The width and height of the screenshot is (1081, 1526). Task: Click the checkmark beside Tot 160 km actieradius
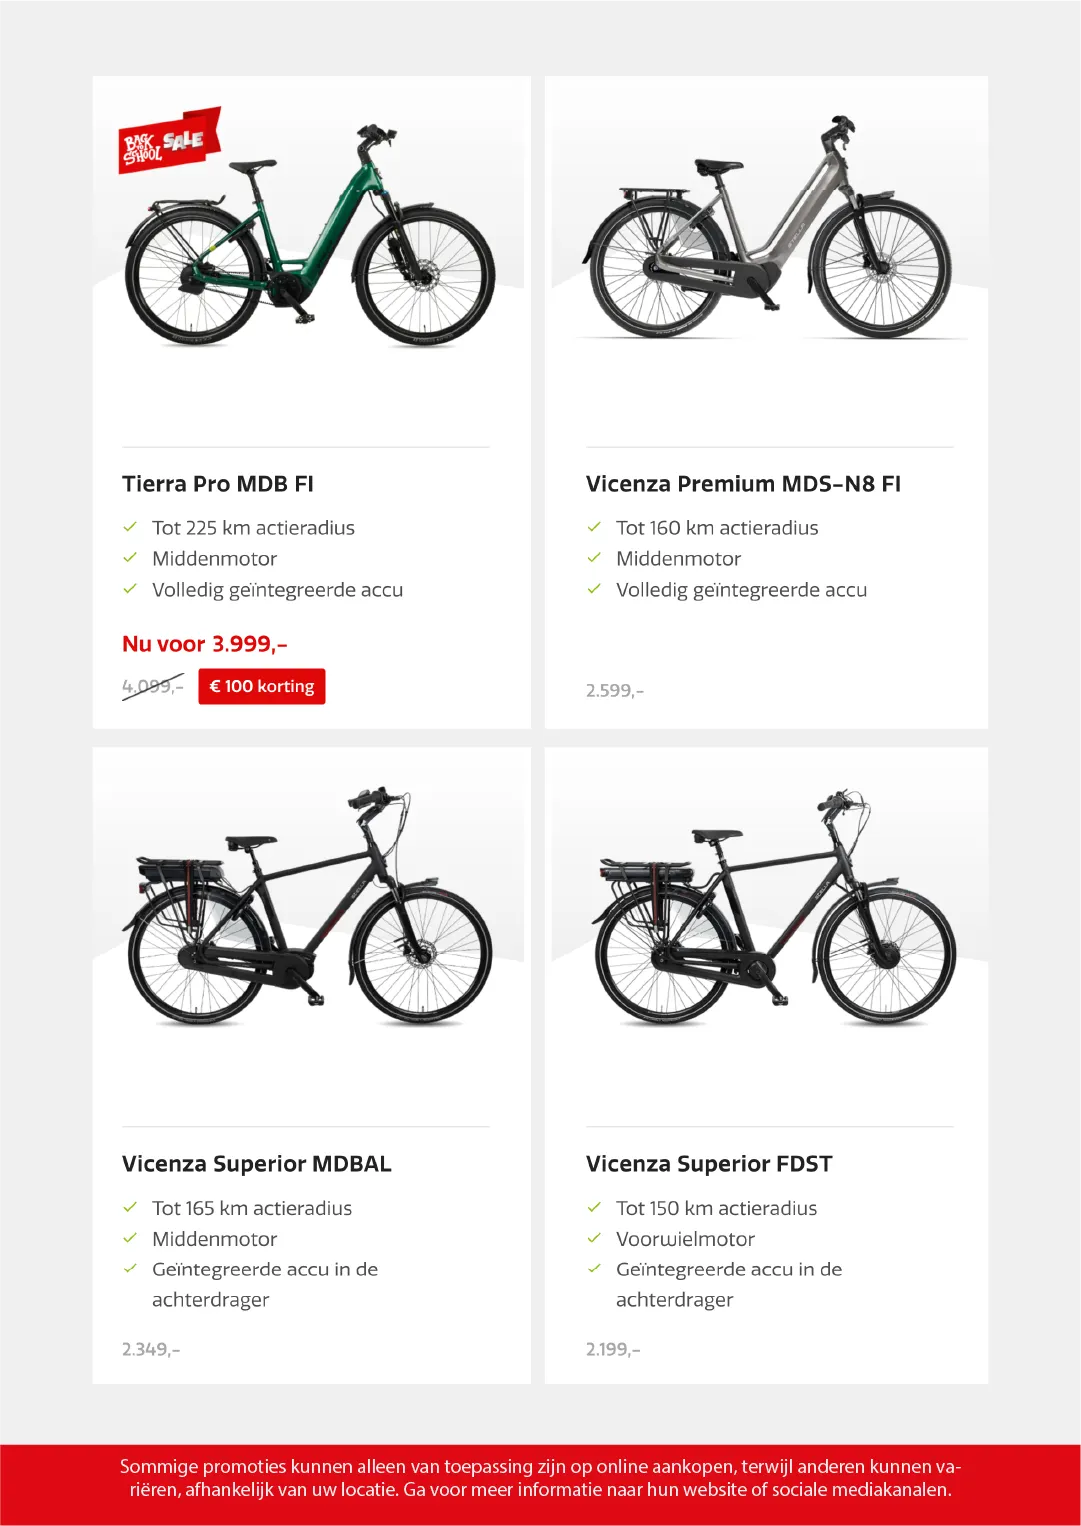pyautogui.click(x=594, y=527)
